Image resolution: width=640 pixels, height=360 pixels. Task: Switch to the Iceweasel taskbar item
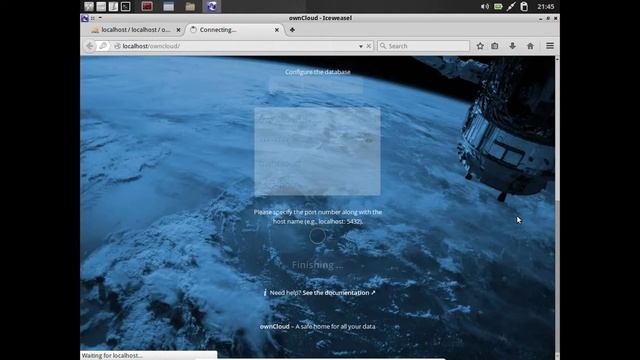pos(212,6)
